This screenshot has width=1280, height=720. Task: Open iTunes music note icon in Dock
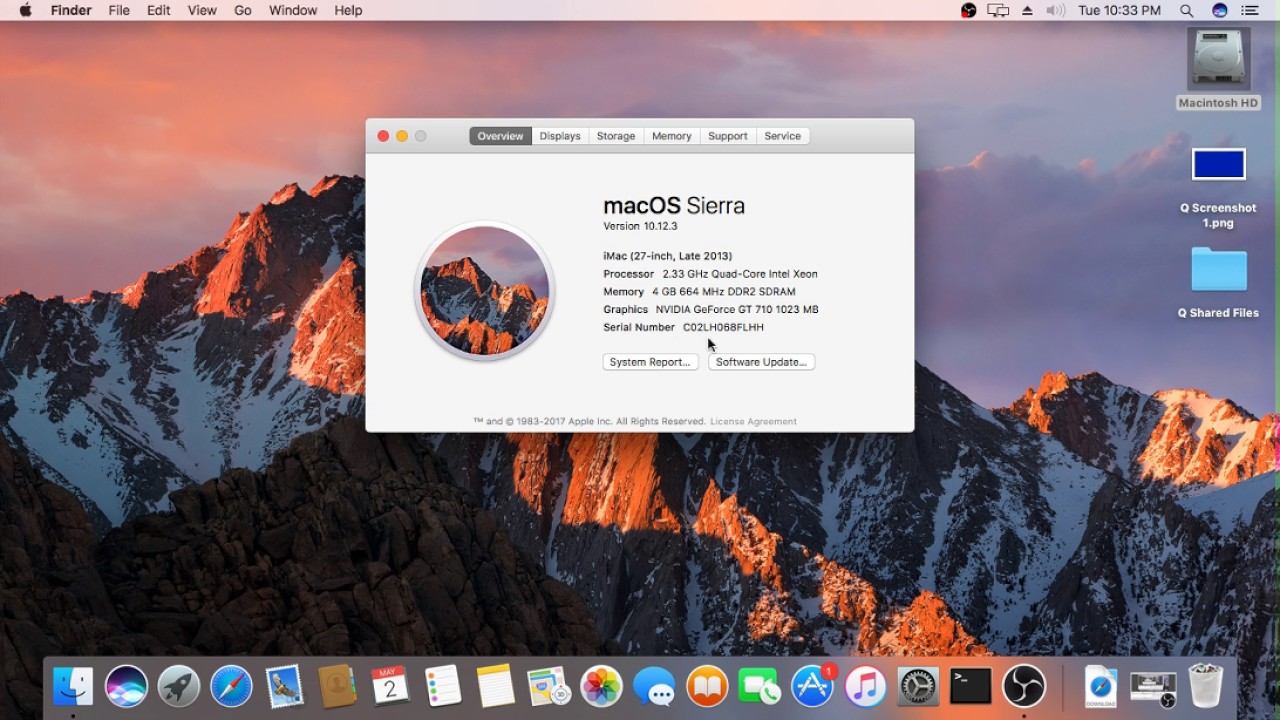pos(865,686)
